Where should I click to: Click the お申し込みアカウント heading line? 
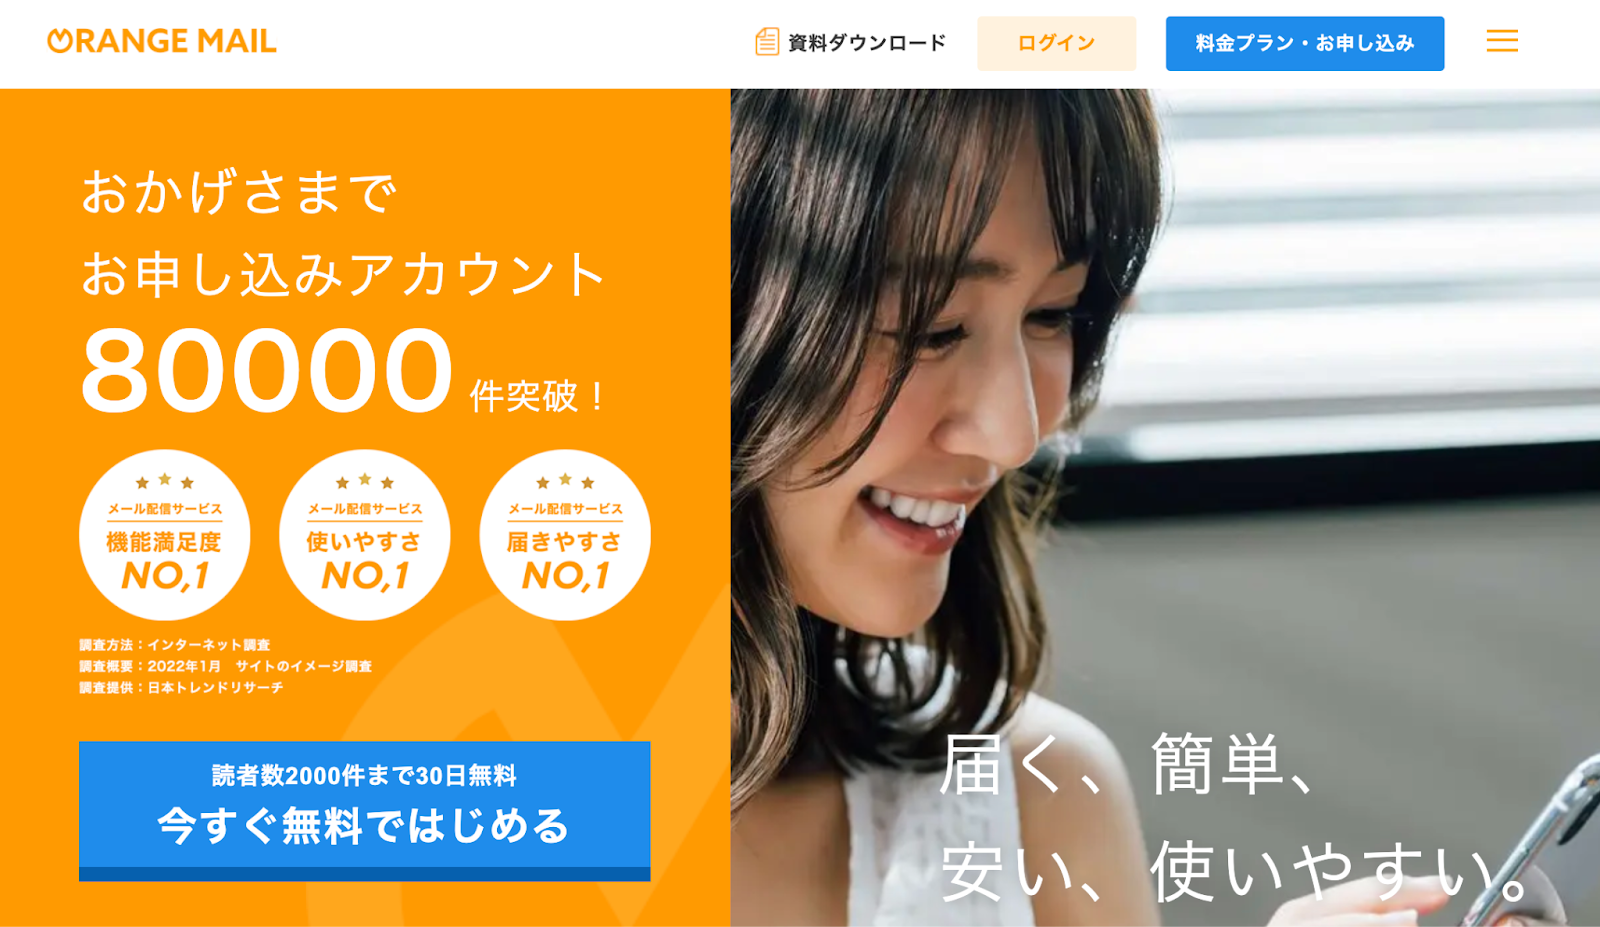pos(343,274)
